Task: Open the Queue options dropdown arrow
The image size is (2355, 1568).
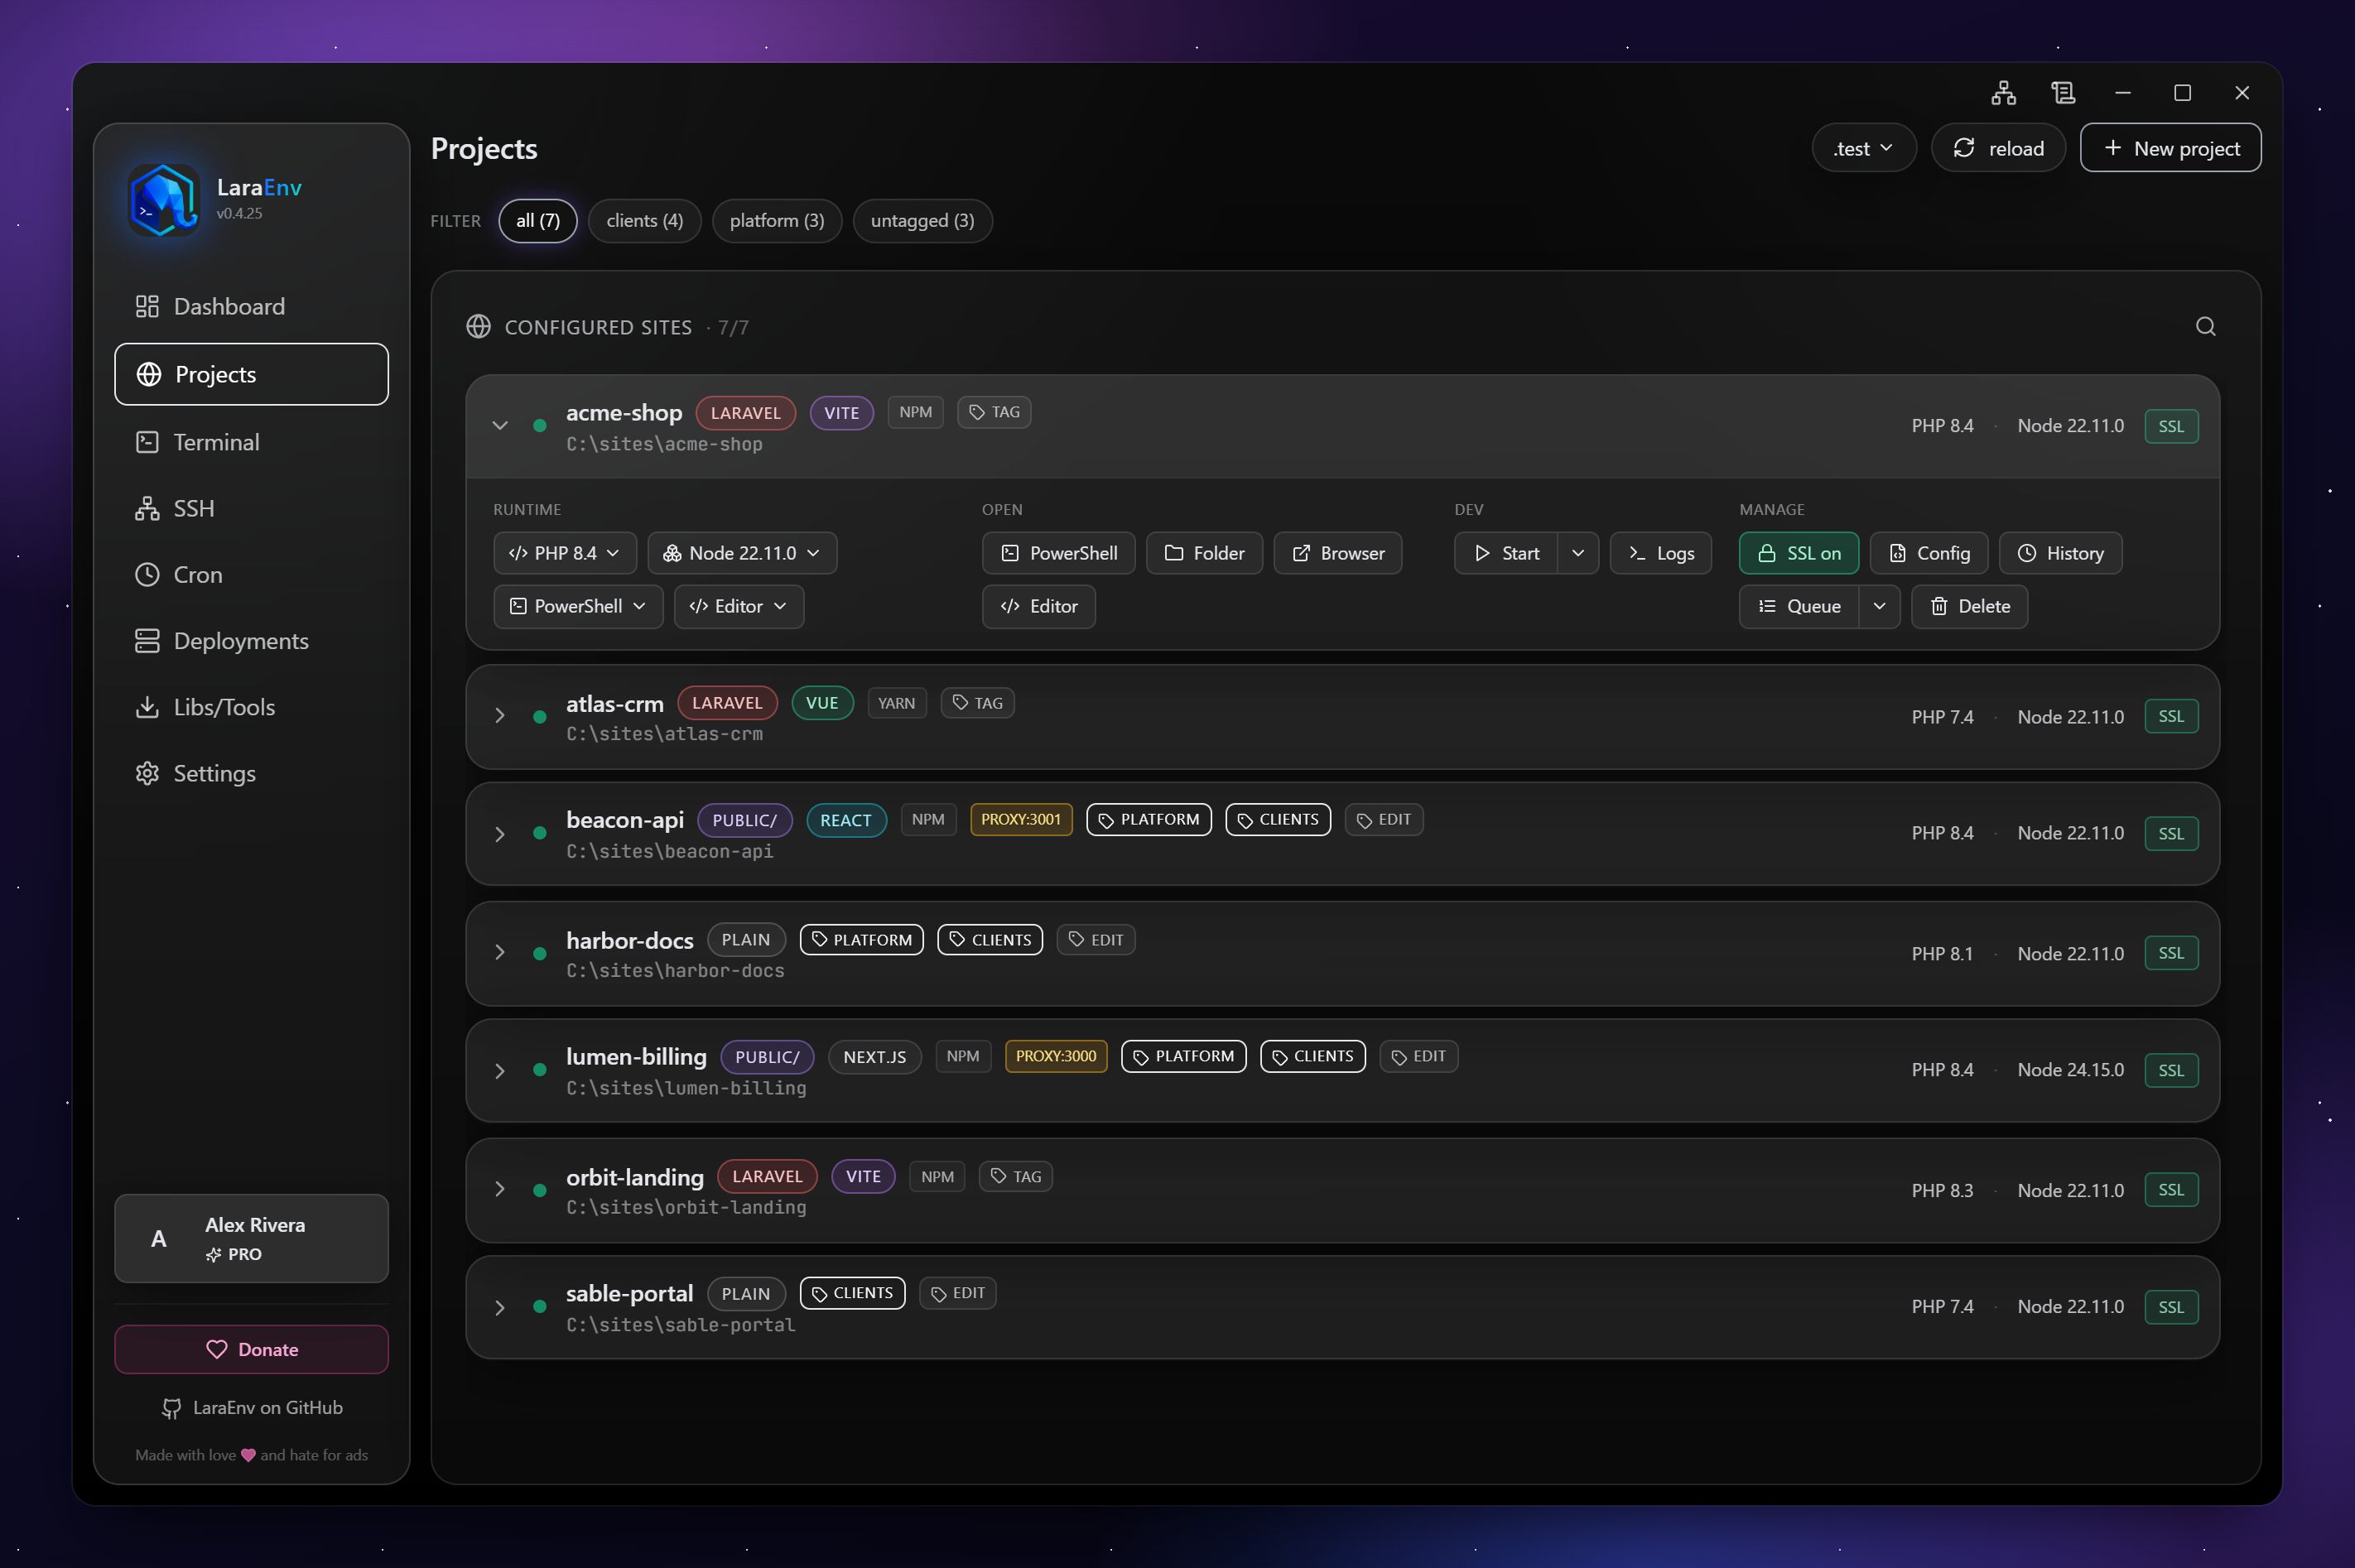Action: (x=1879, y=606)
